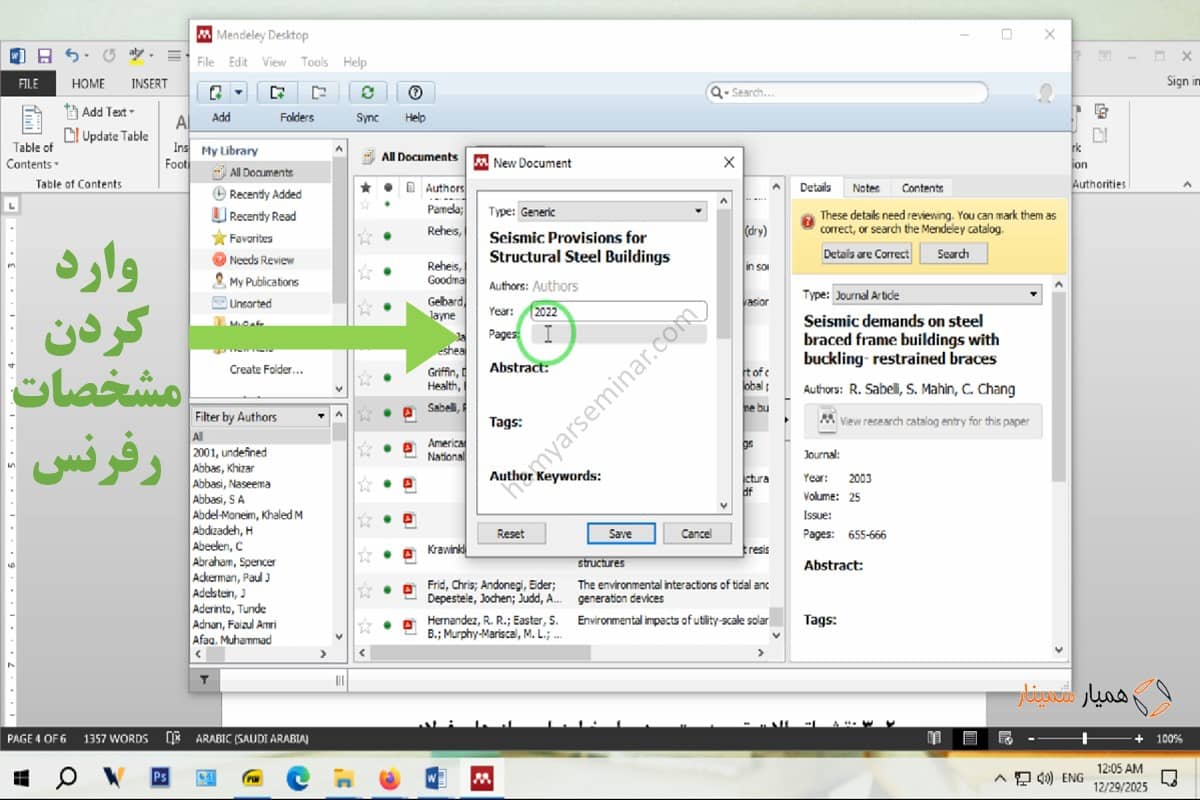Select Unsorted in My Library
1200x800 pixels.
tap(250, 303)
